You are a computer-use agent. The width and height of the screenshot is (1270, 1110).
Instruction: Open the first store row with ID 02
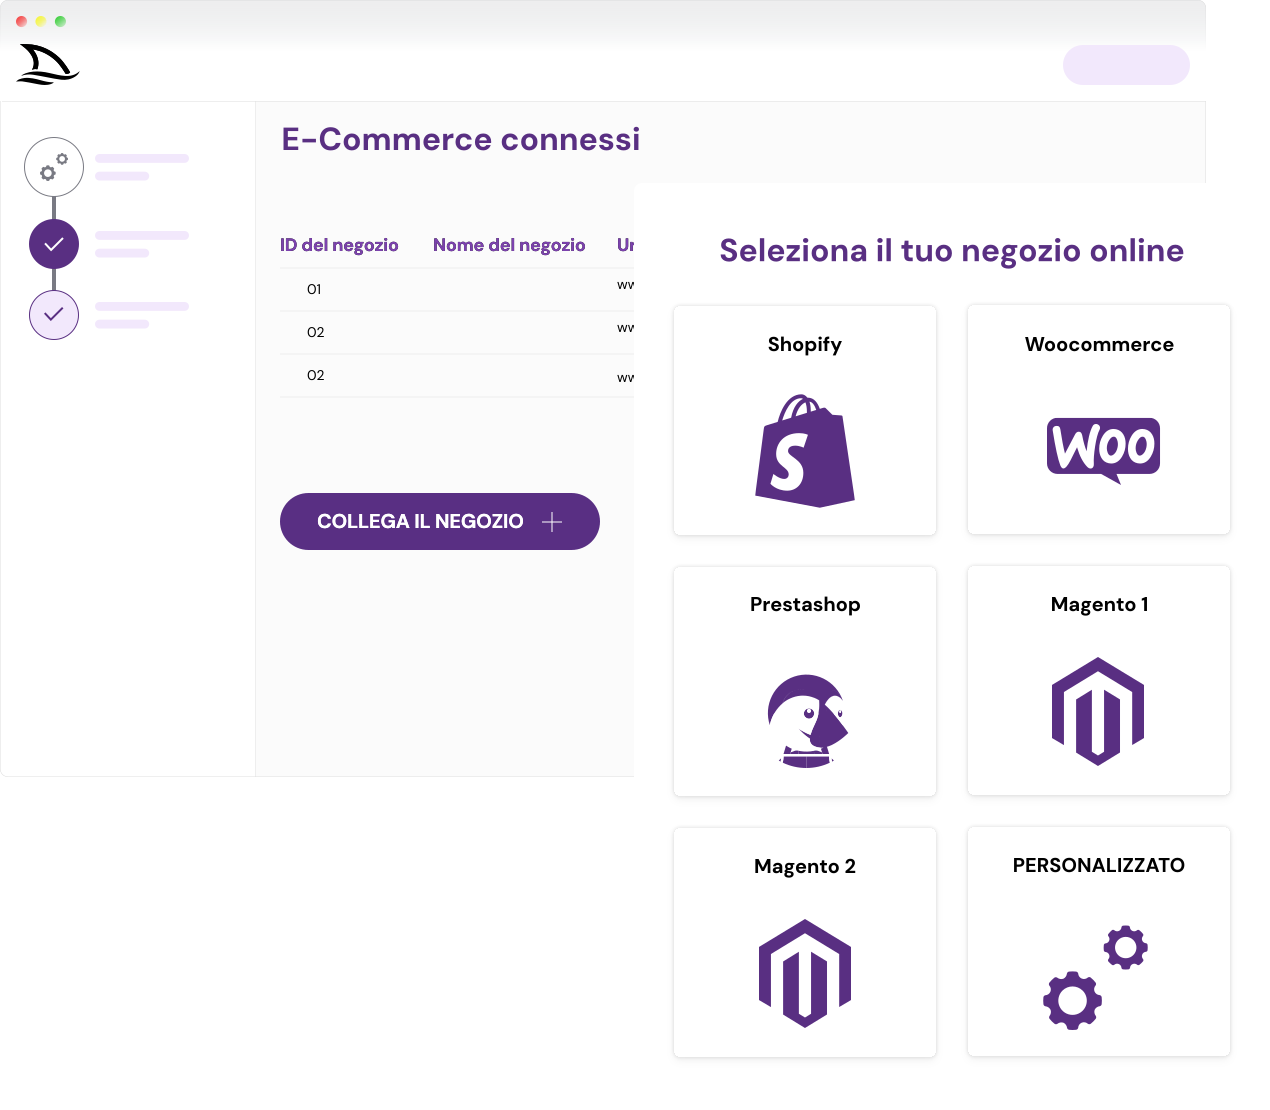click(x=315, y=333)
